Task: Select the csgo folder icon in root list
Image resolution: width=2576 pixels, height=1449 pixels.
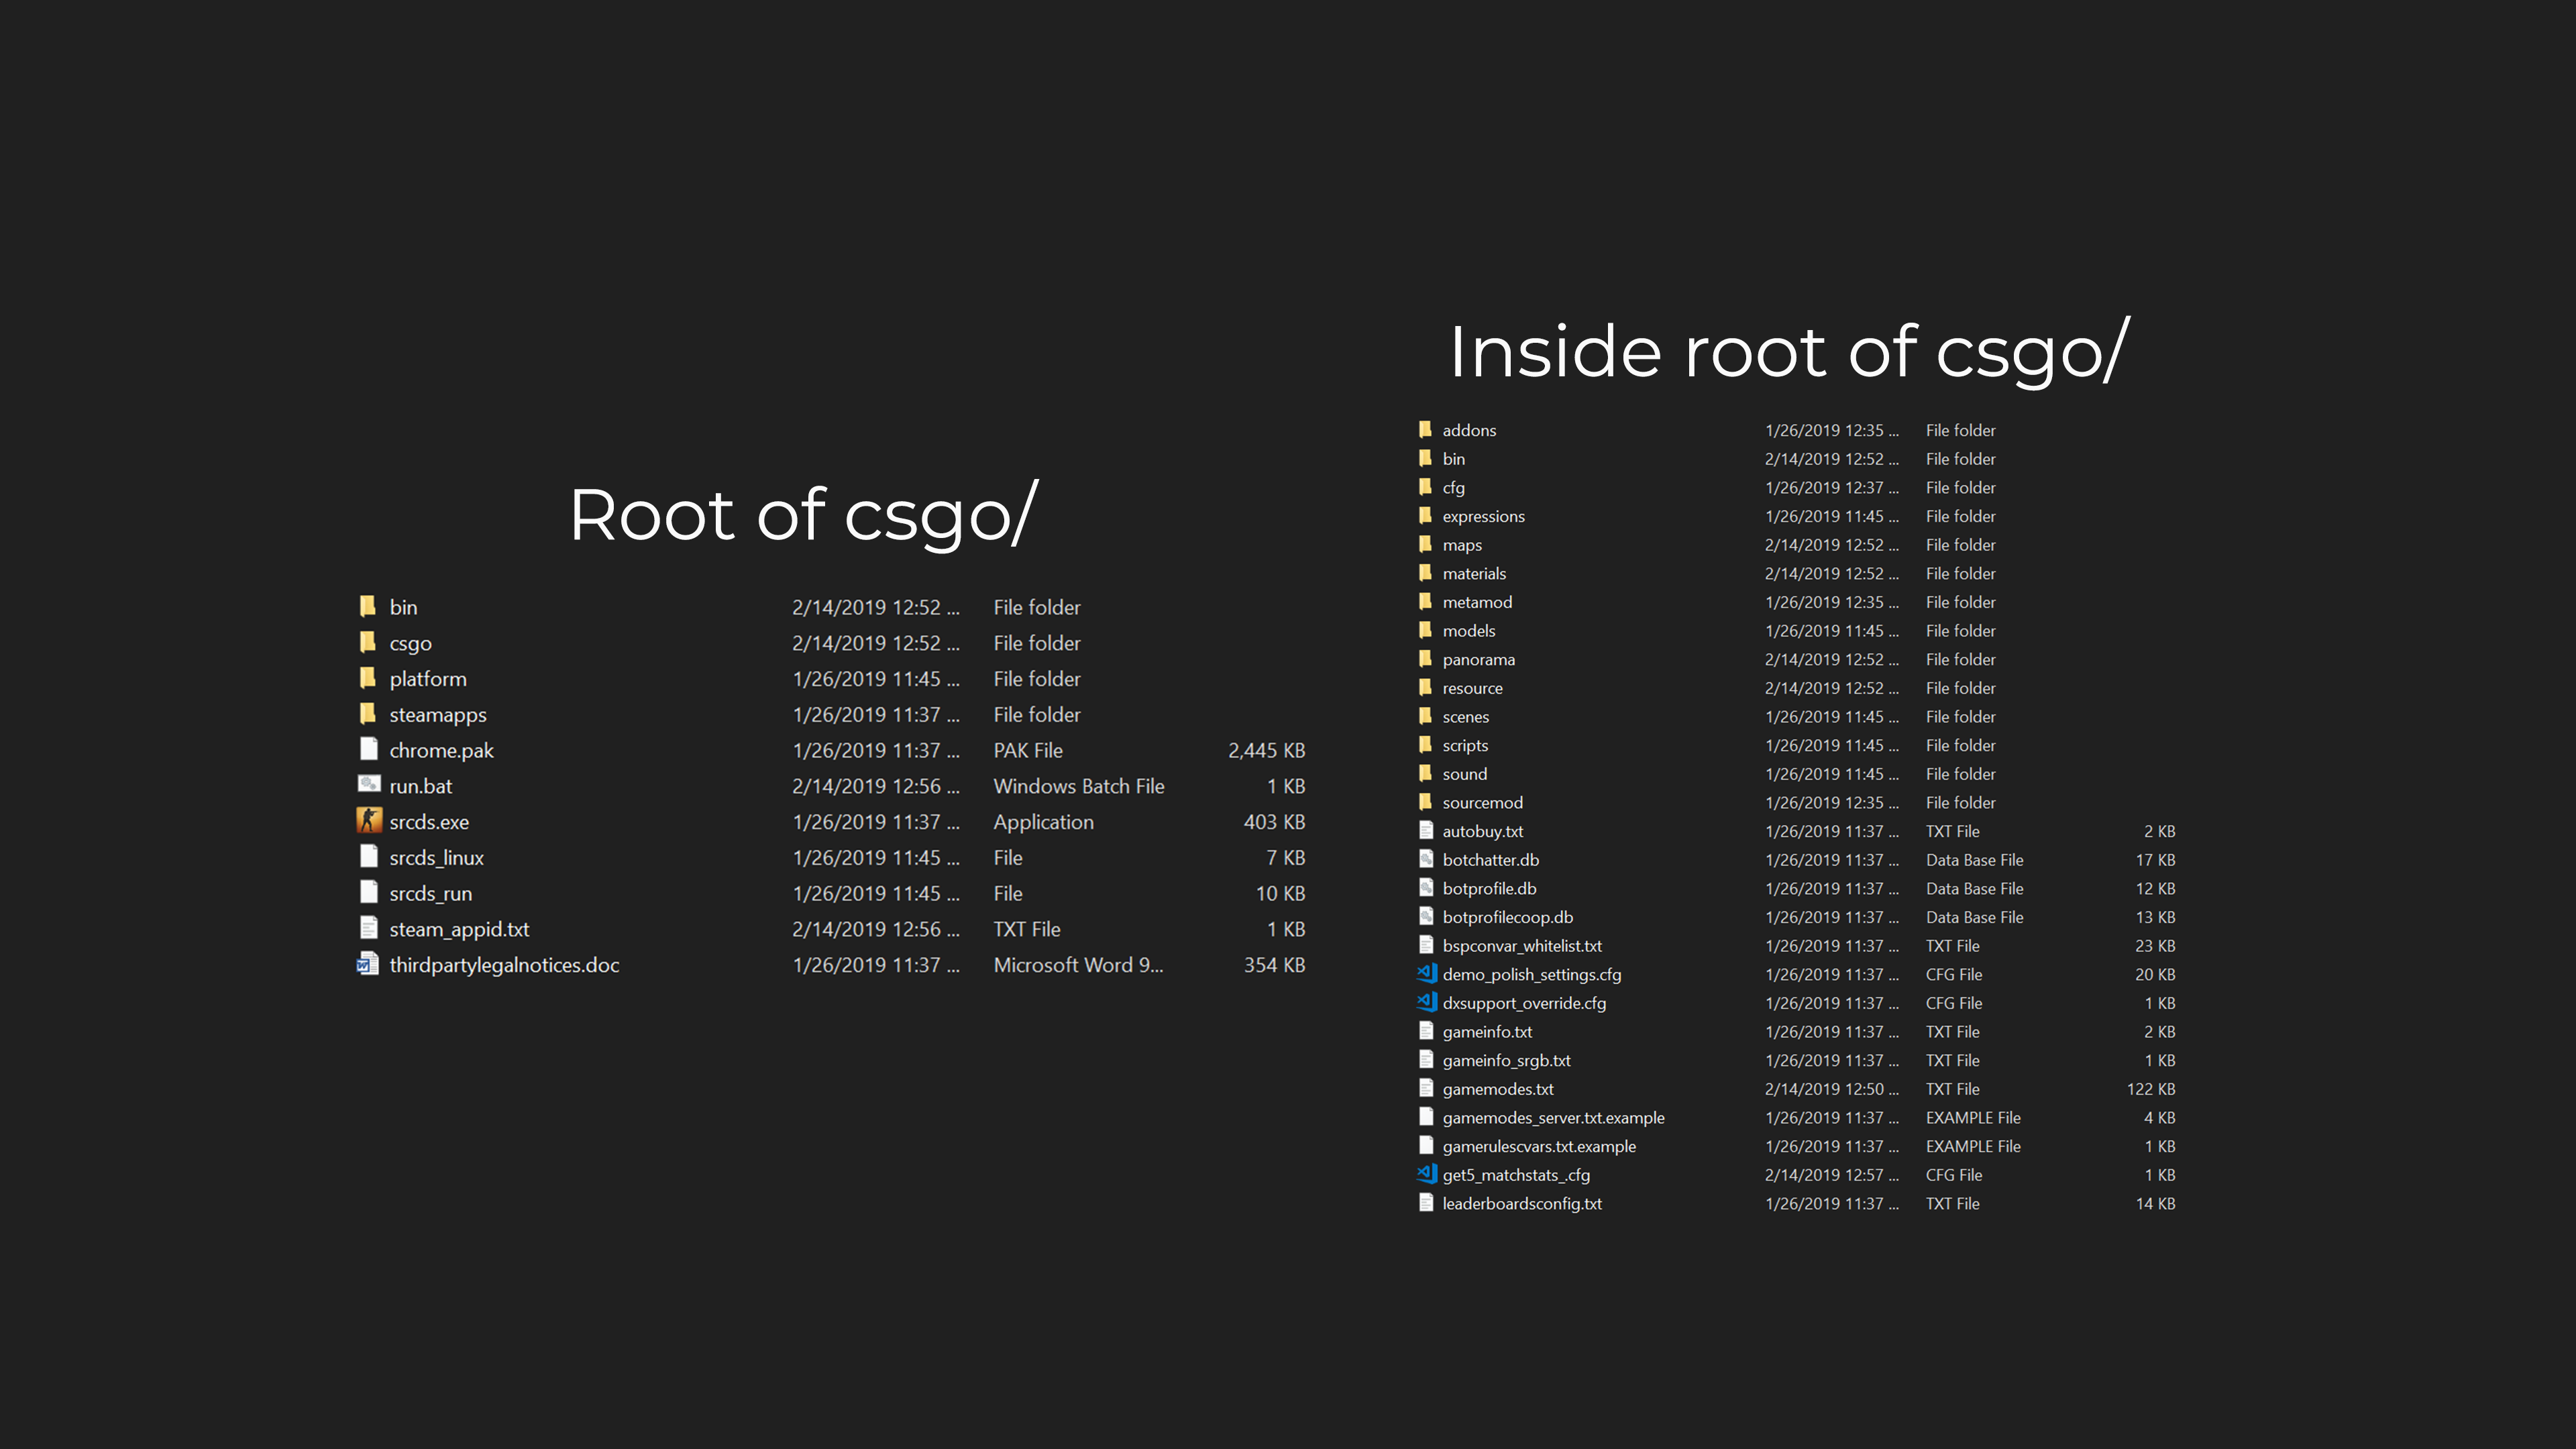Action: tap(368, 642)
